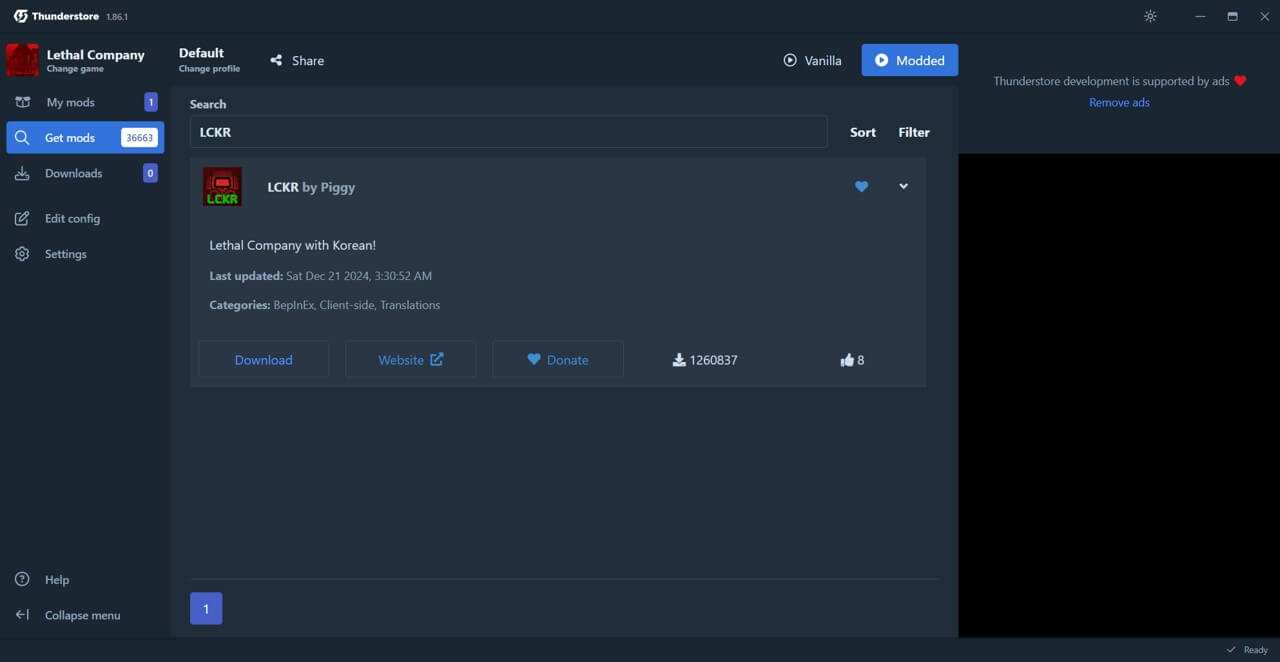The height and width of the screenshot is (662, 1280).
Task: Click the external link icon beside Website
Action: coord(437,359)
